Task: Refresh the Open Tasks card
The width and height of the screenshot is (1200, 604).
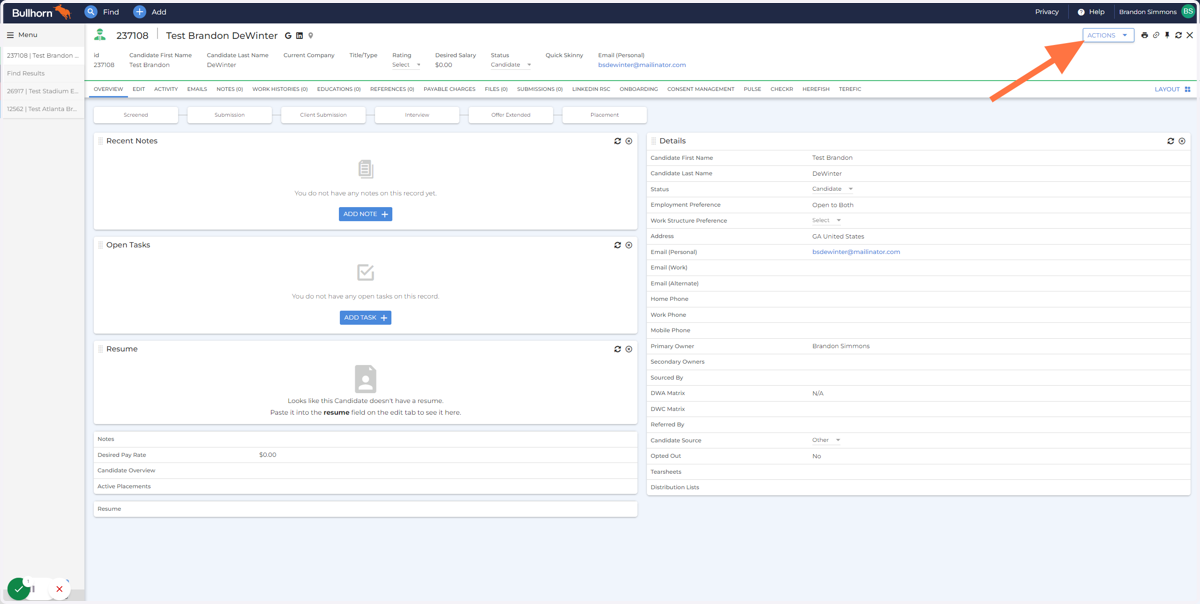Action: pyautogui.click(x=617, y=245)
